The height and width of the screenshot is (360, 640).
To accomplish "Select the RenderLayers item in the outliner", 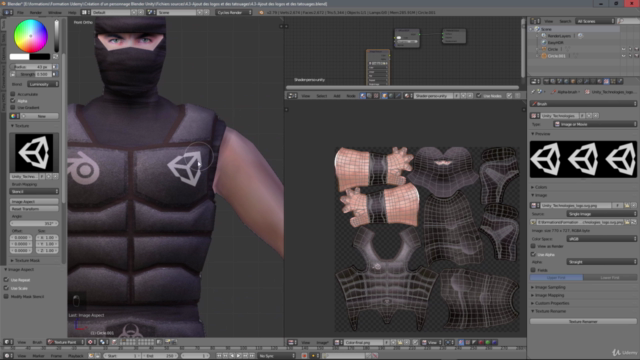I will tap(559, 36).
